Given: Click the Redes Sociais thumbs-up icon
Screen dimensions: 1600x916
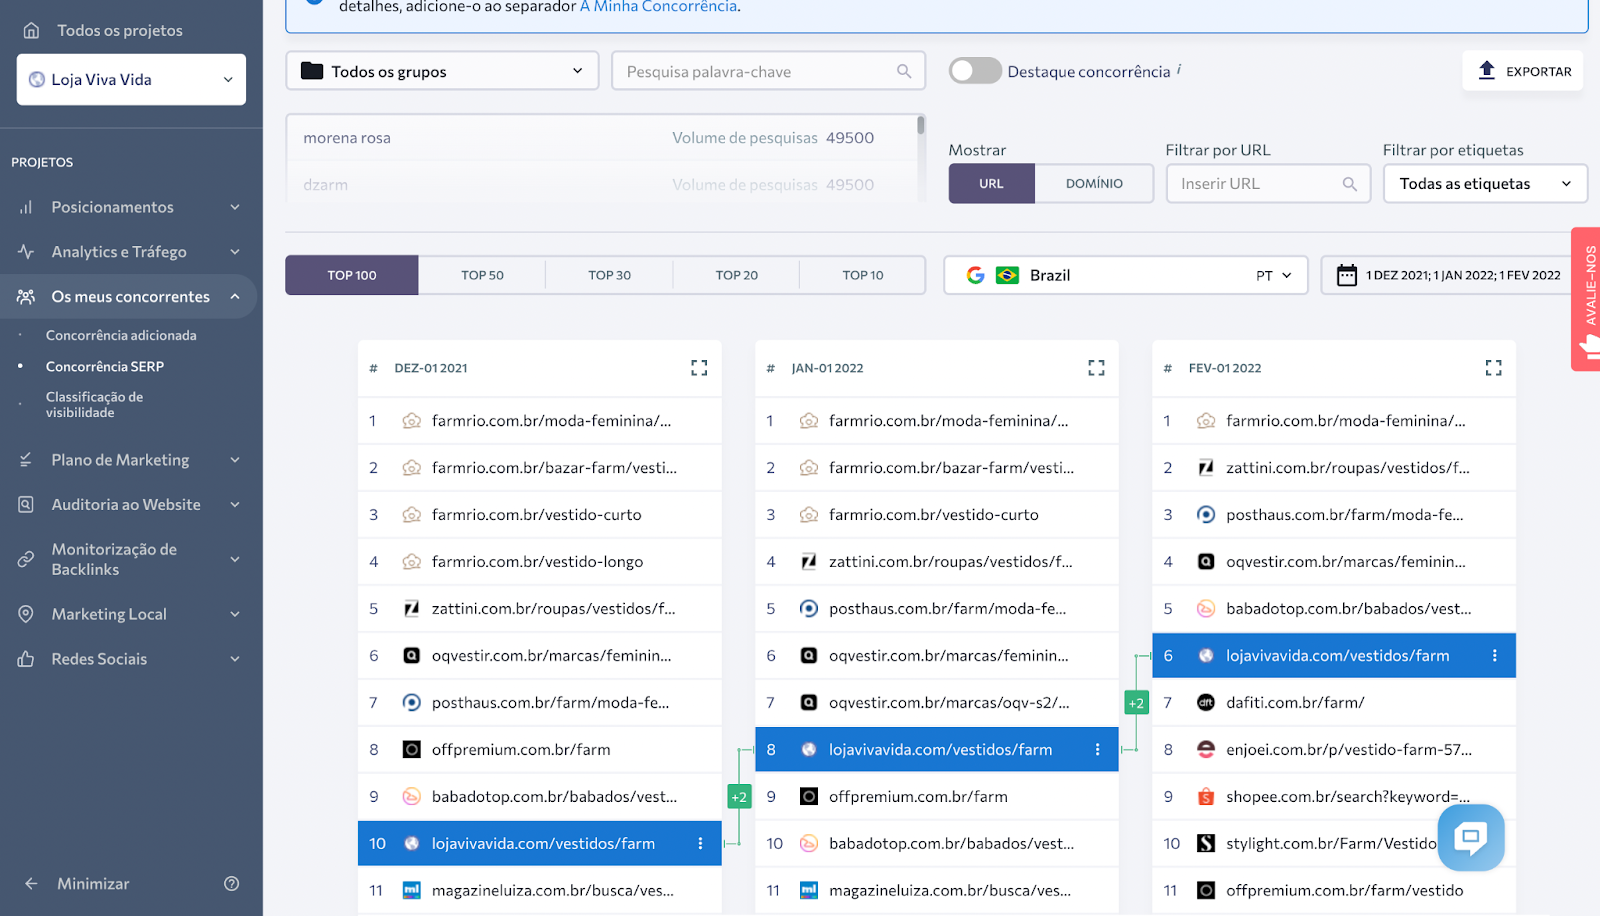Looking at the screenshot, I should click(26, 659).
